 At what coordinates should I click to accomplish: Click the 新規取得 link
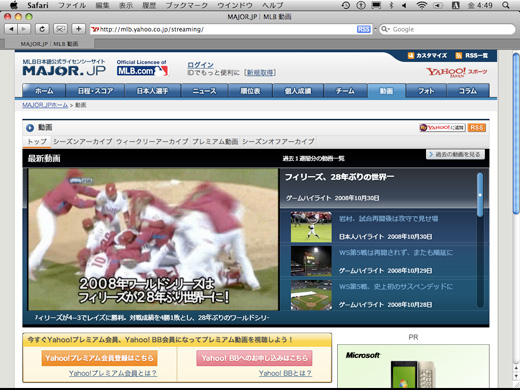tap(260, 73)
